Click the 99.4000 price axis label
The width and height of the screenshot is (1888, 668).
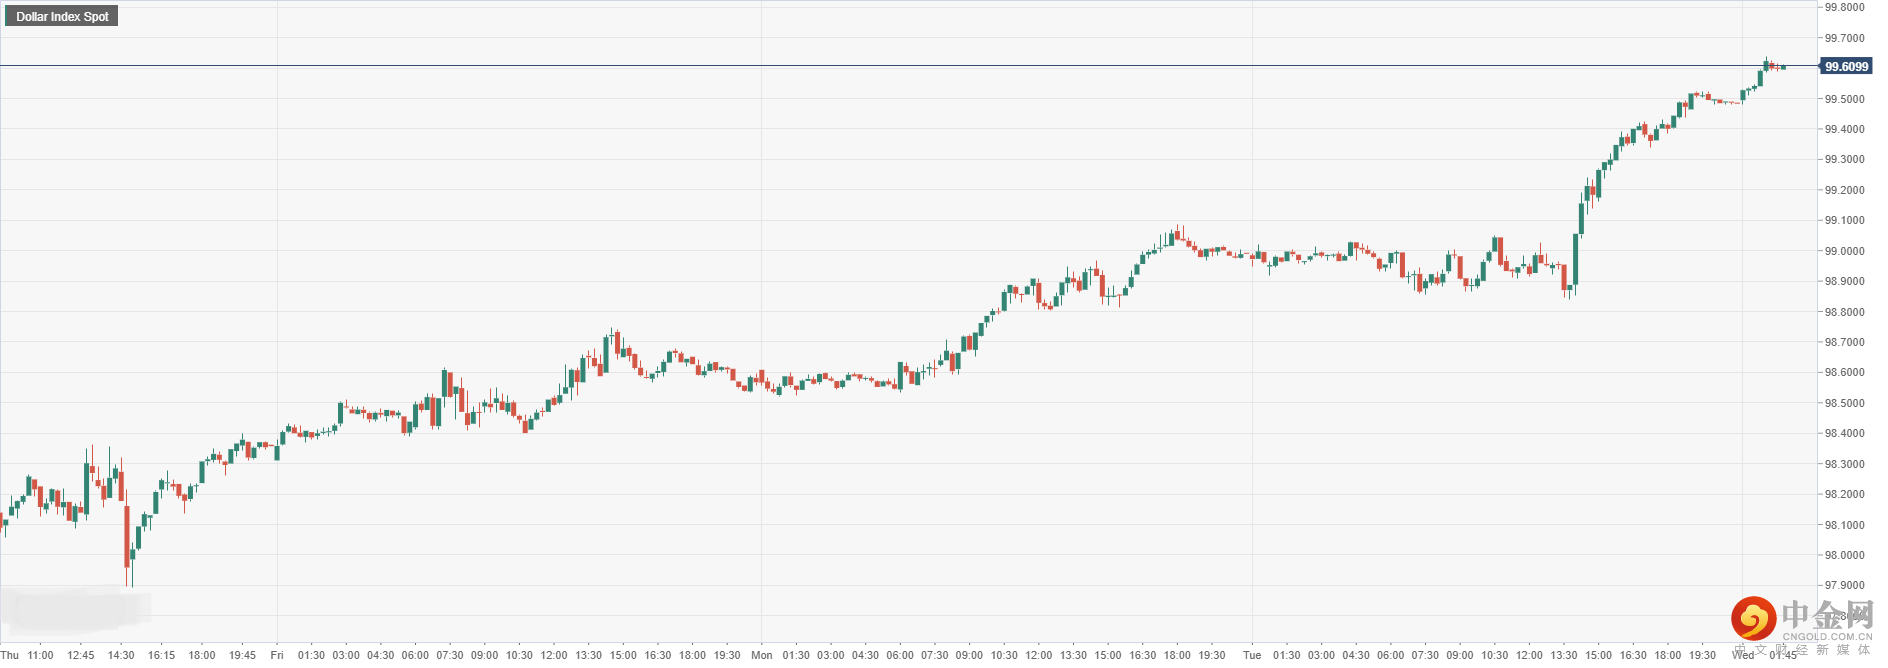[1844, 129]
